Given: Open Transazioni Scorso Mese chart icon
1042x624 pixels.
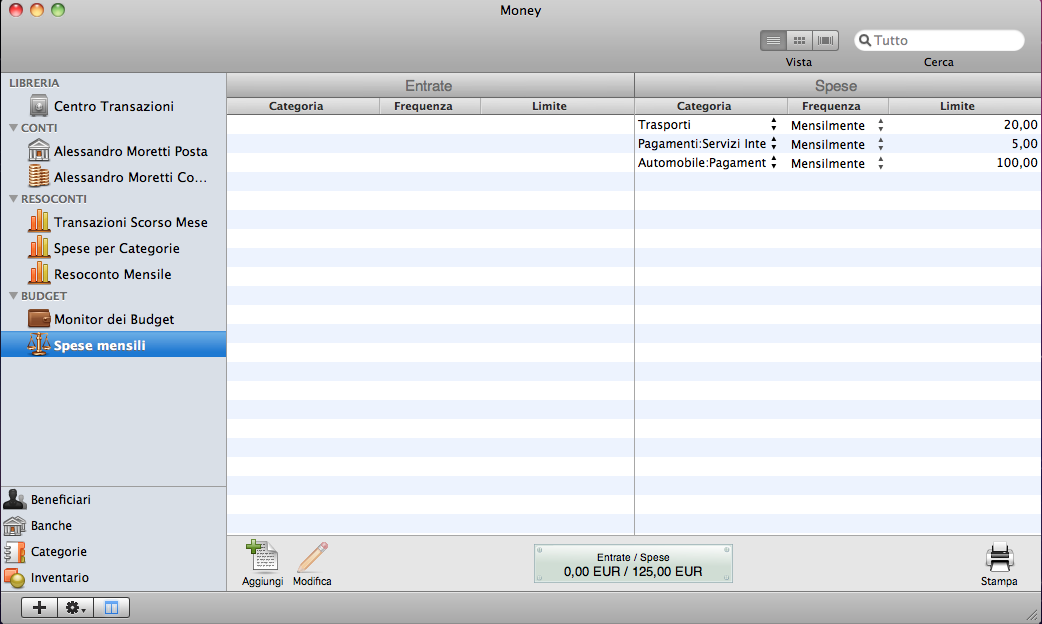Looking at the screenshot, I should tap(39, 221).
